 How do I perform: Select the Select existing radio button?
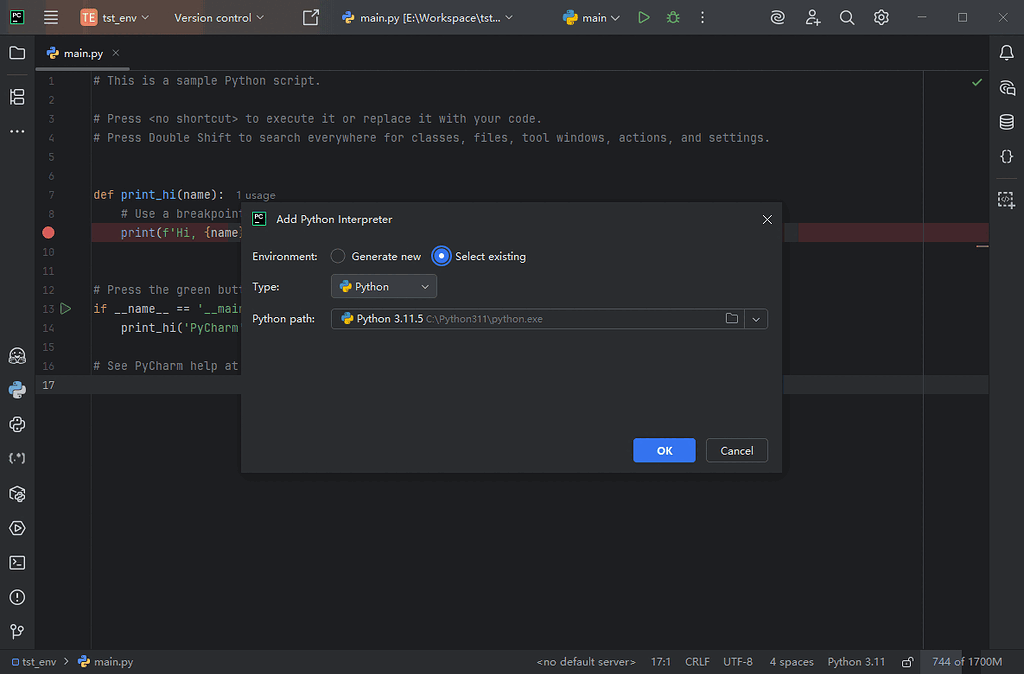click(441, 256)
